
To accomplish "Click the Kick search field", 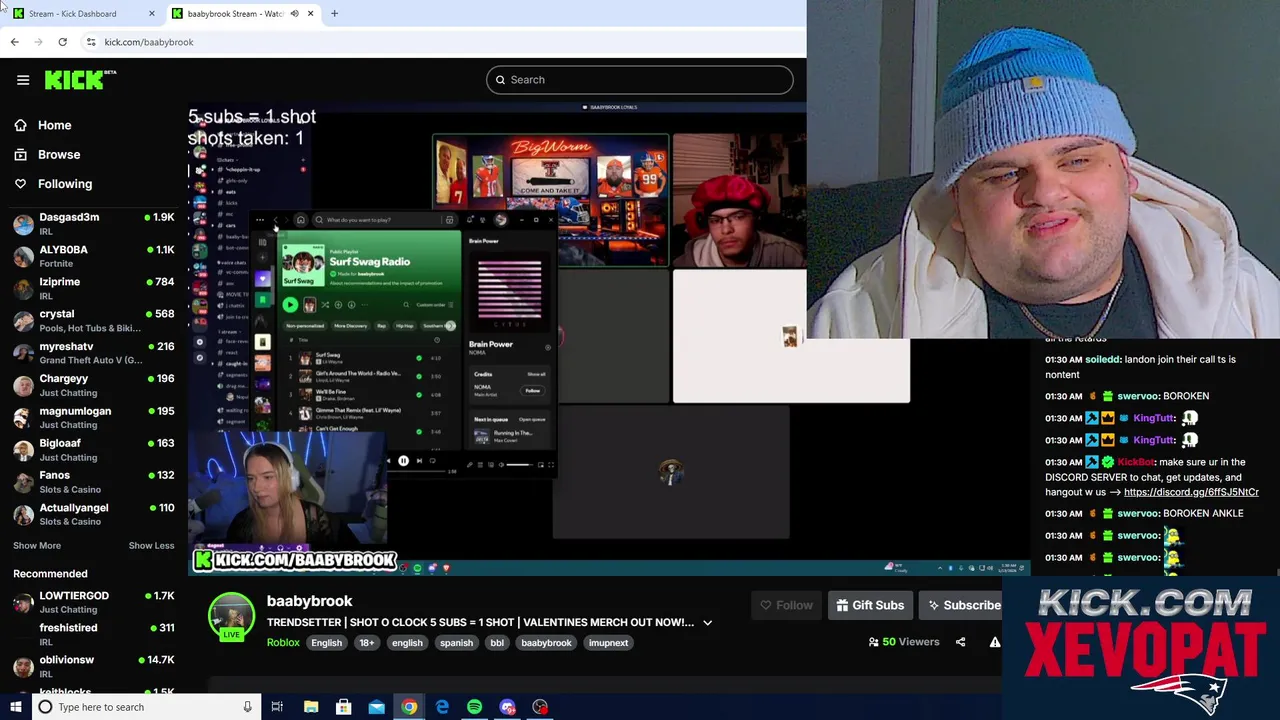I will pos(640,80).
